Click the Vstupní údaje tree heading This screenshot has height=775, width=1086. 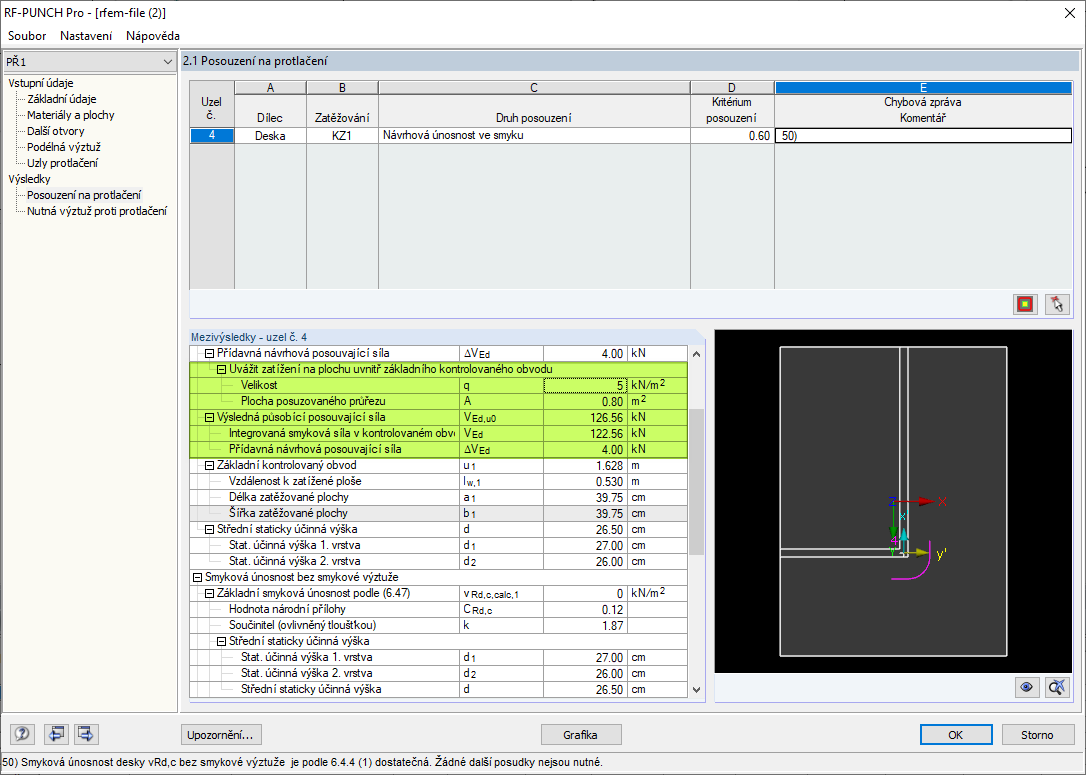tap(41, 83)
